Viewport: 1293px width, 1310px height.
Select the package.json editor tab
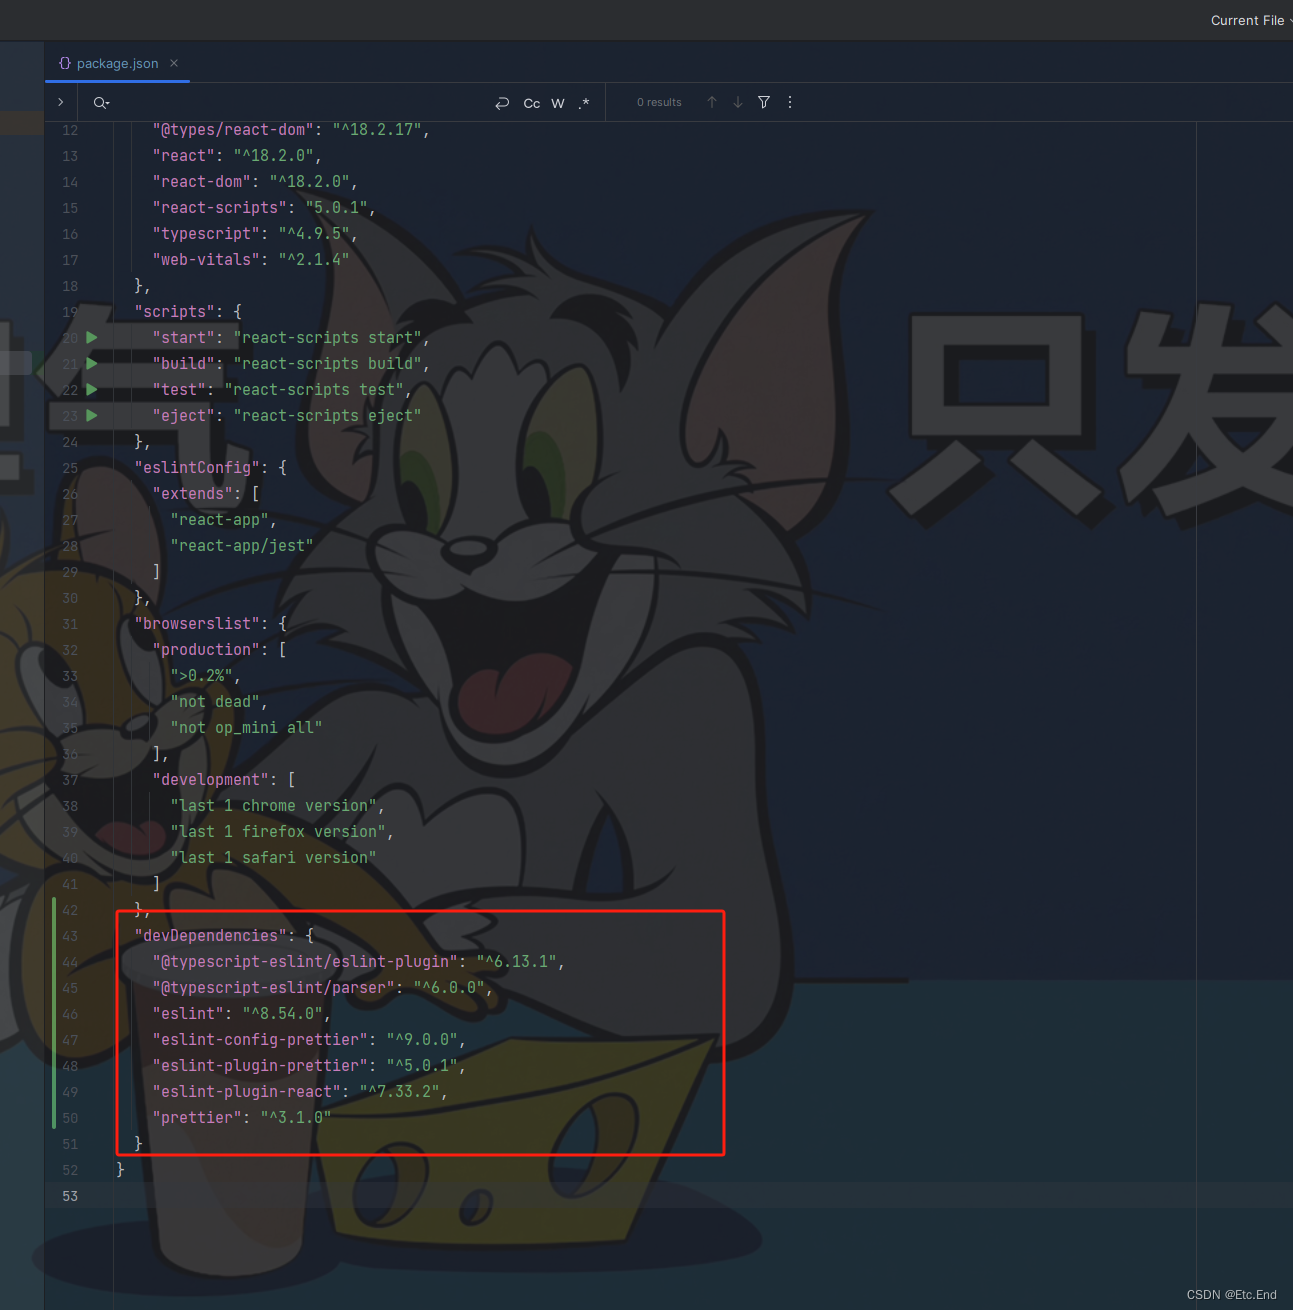tap(117, 63)
